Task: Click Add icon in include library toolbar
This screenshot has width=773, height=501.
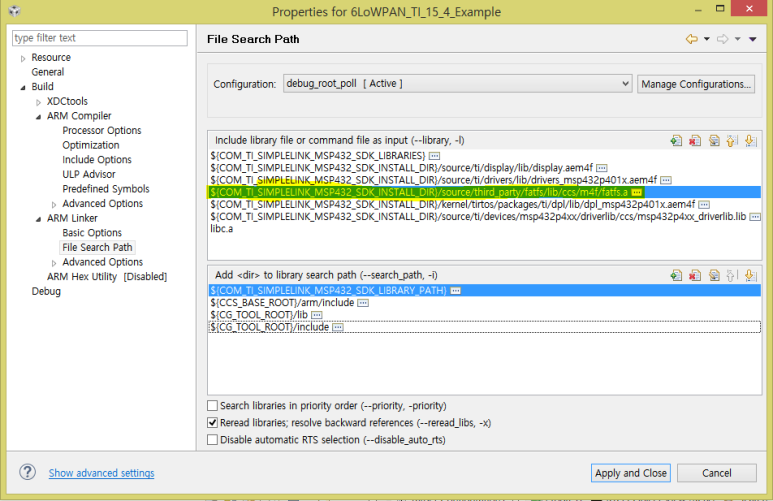Action: 677,142
